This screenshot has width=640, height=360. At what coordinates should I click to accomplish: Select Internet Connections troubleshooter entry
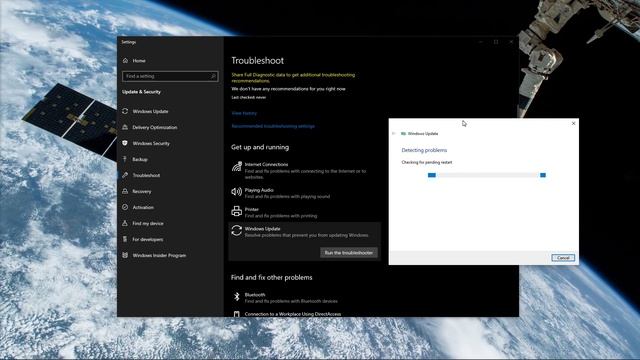(x=304, y=170)
